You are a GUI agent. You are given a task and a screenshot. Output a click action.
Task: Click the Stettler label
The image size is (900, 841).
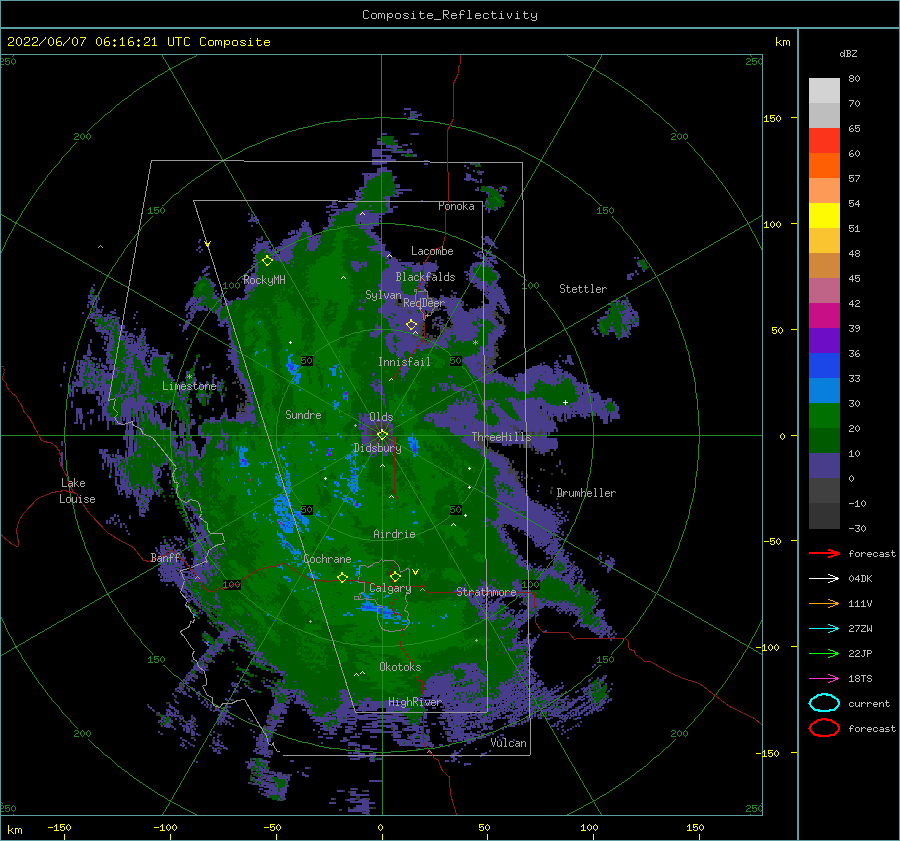point(583,289)
